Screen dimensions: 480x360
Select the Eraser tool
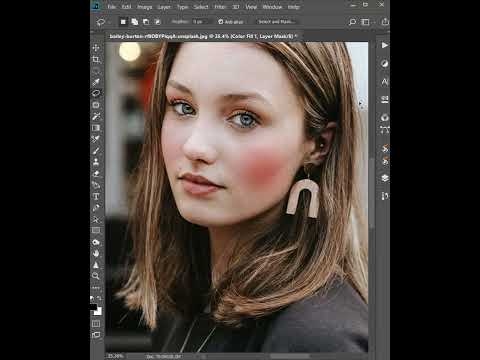[96, 173]
